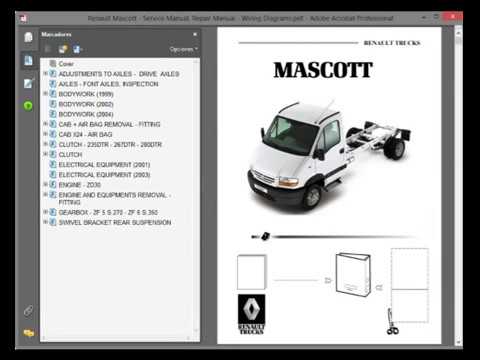Click the document vertical scrollbar thumb
Image resolution: width=480 pixels, height=360 pixels.
click(458, 41)
